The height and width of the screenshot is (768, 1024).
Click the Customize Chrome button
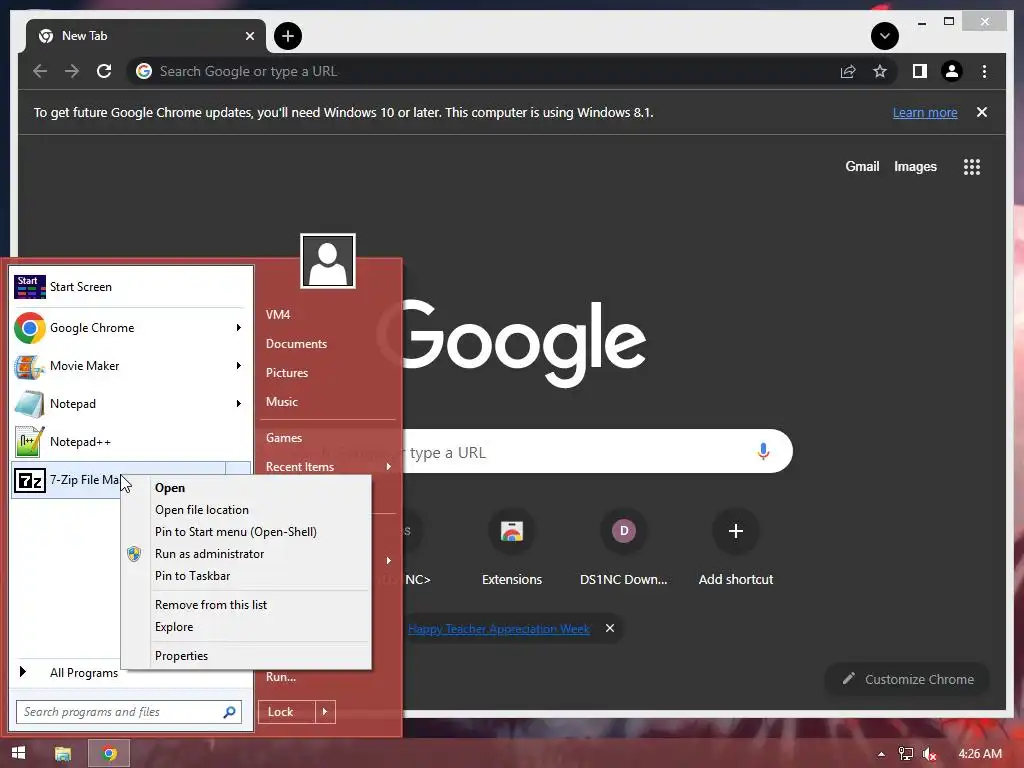click(x=907, y=679)
